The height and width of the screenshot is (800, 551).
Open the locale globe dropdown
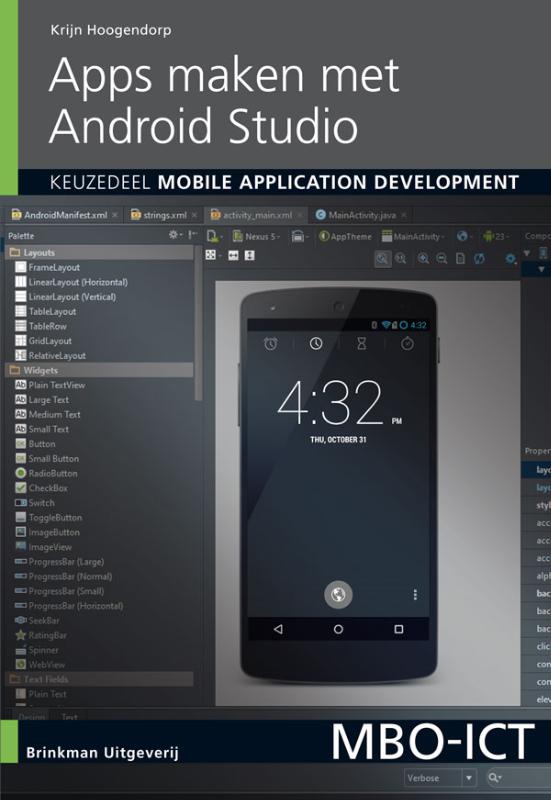coord(464,236)
